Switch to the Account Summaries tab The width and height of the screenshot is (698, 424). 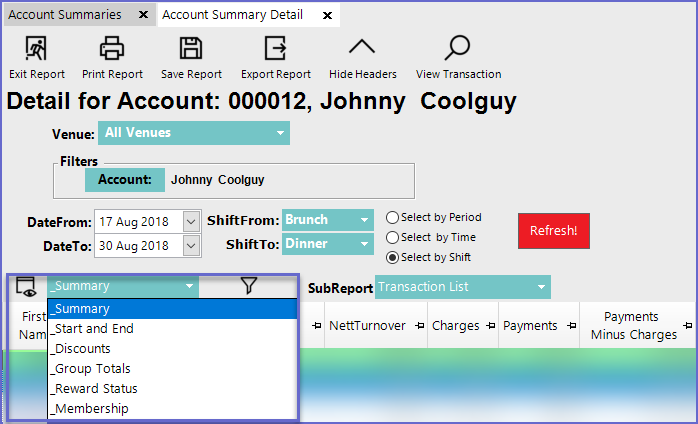tap(65, 15)
